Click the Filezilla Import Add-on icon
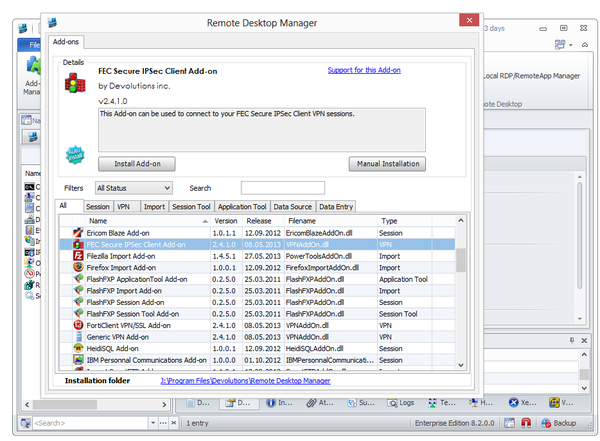 tap(78, 256)
